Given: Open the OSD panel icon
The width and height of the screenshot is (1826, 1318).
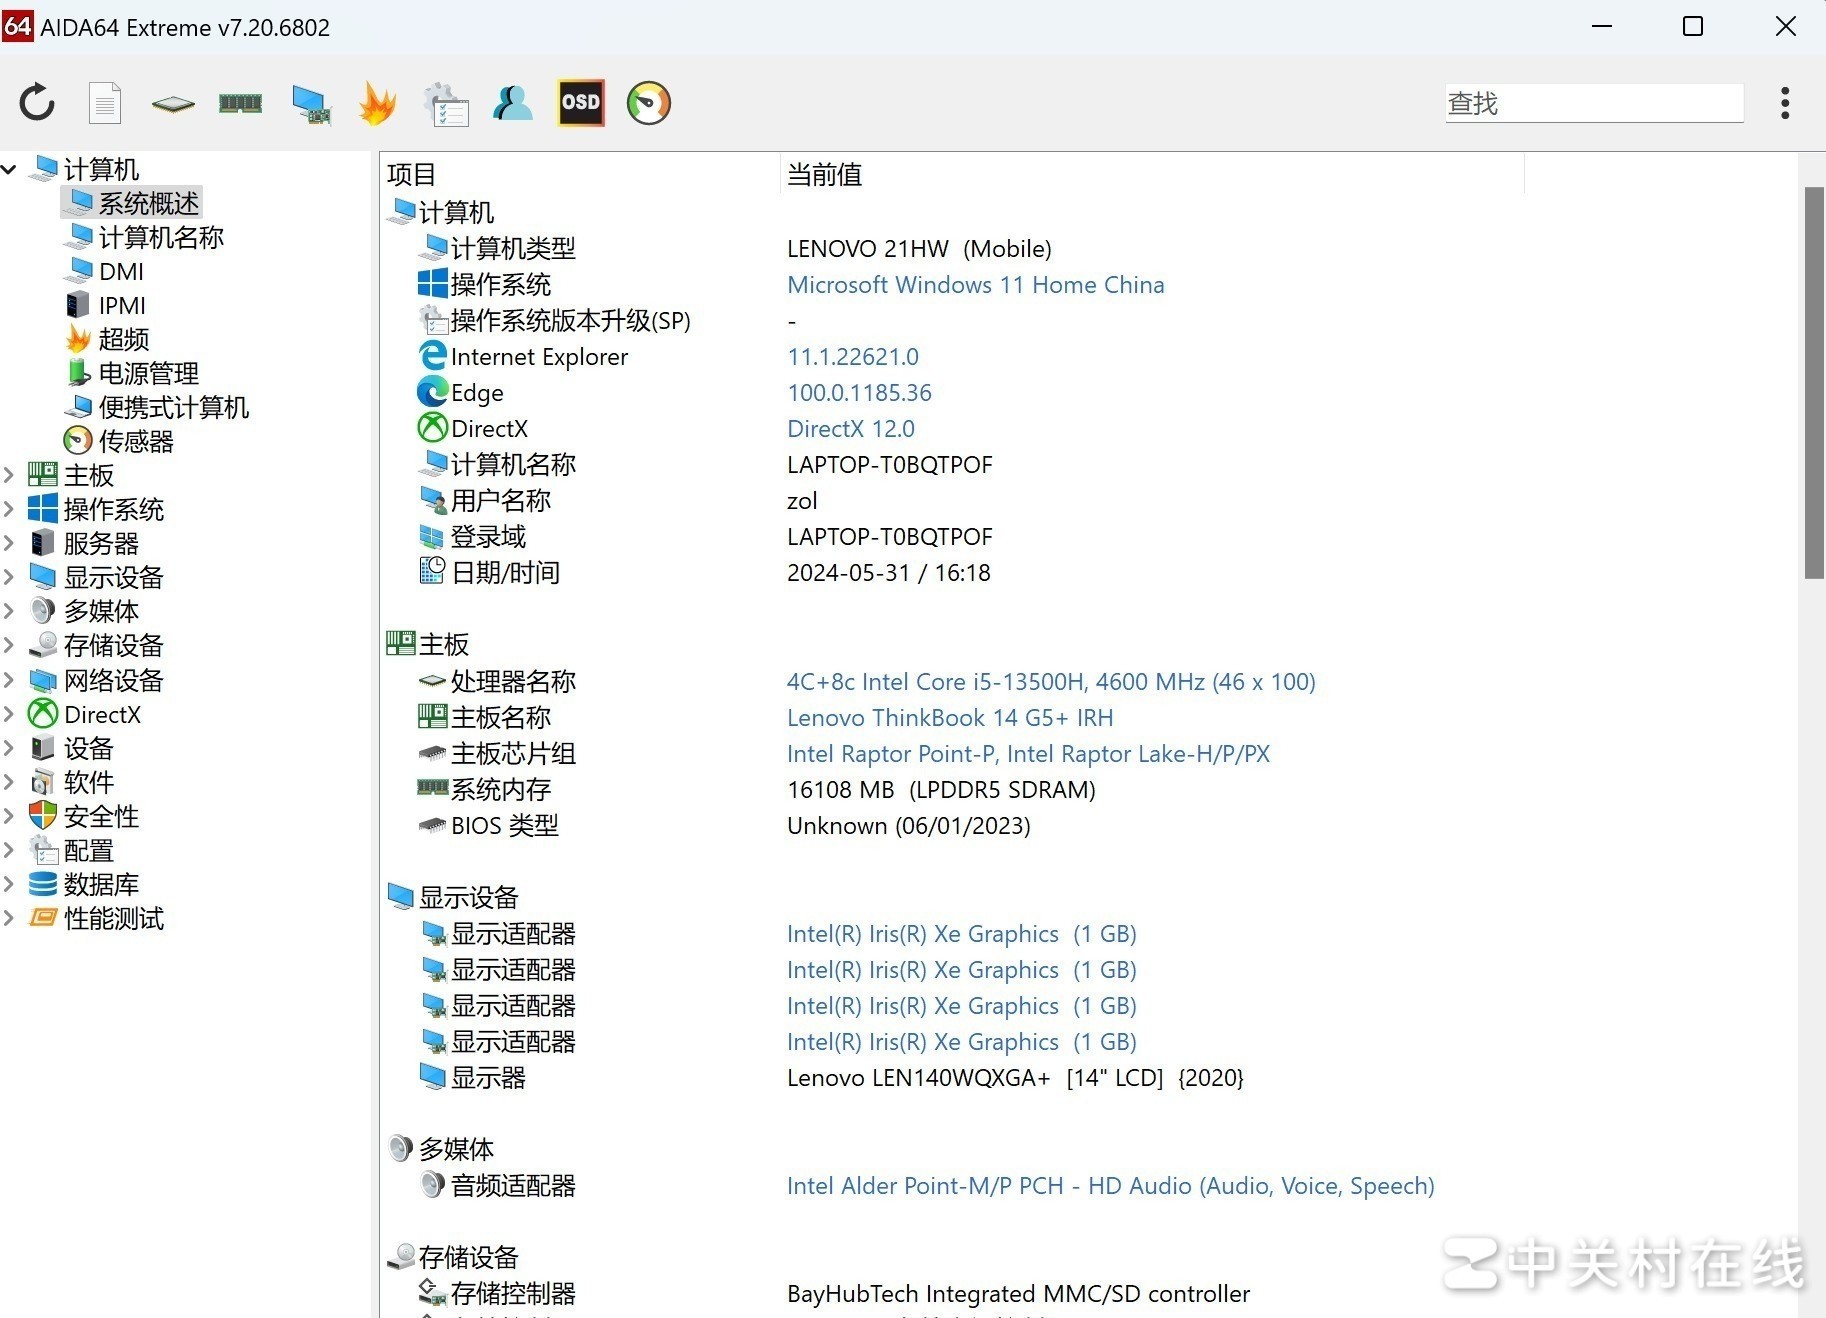Looking at the screenshot, I should [580, 103].
